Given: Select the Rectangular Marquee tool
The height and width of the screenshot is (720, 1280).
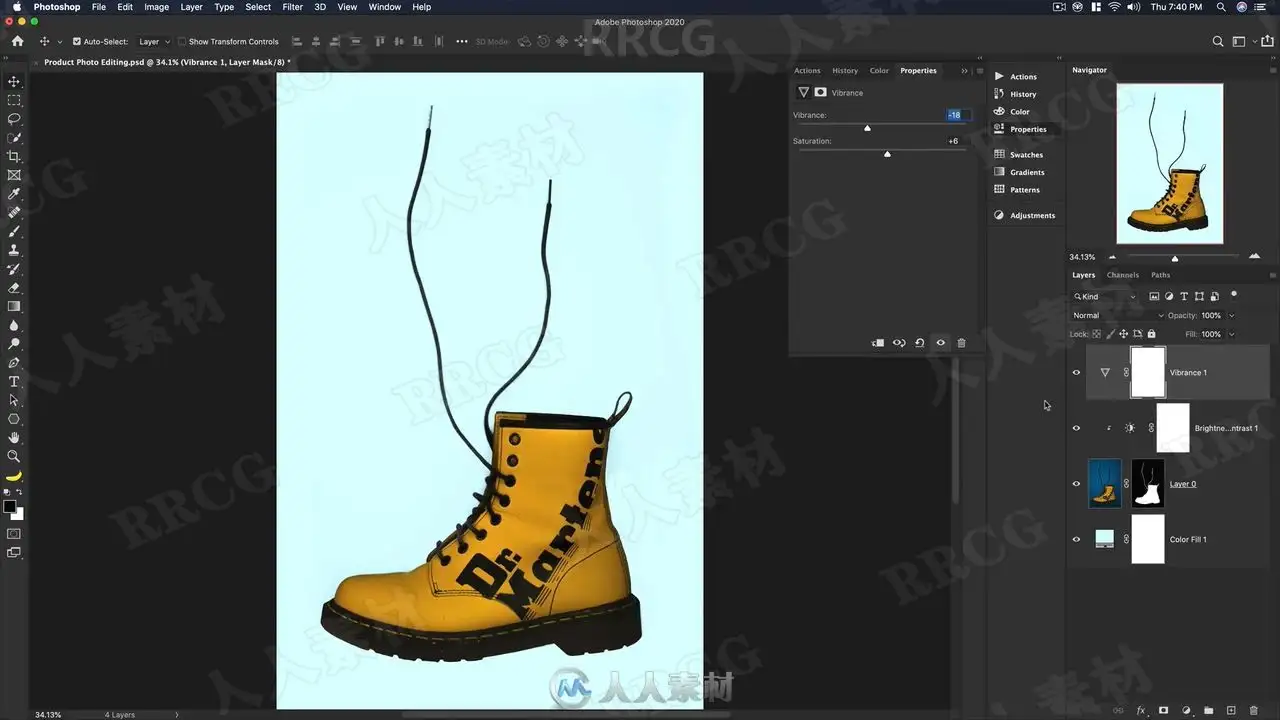Looking at the screenshot, I should pyautogui.click(x=14, y=100).
